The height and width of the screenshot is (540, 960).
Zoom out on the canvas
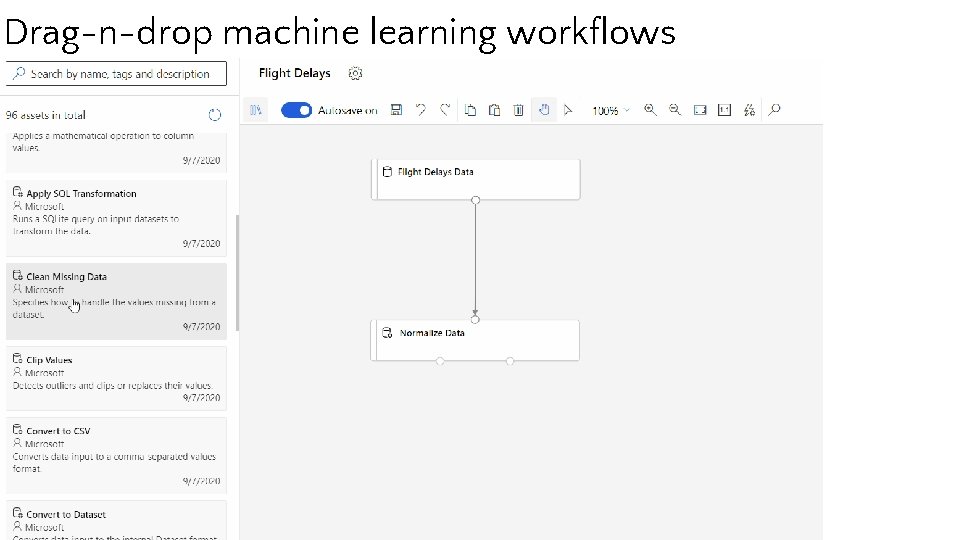(675, 110)
